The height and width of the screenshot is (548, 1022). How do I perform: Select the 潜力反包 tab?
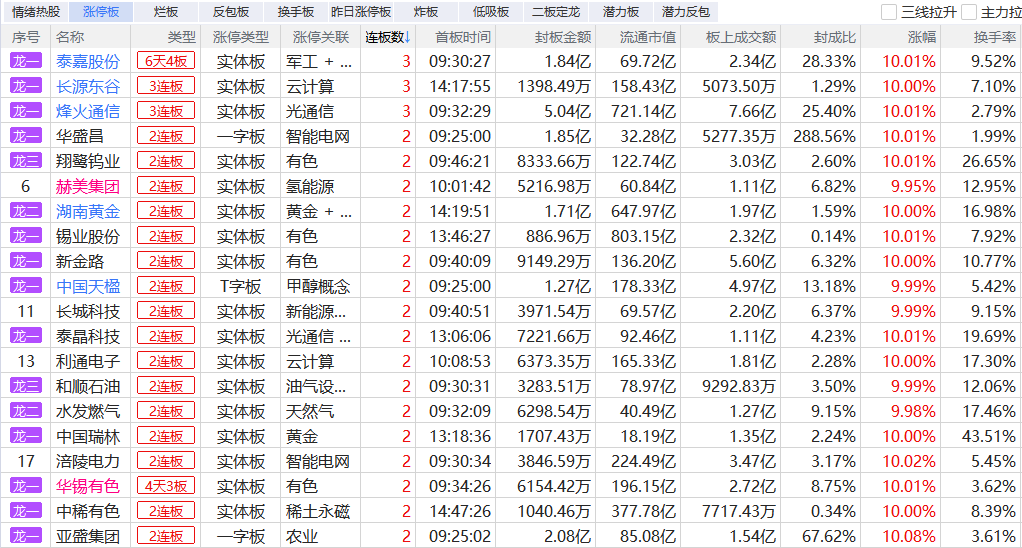tap(686, 12)
